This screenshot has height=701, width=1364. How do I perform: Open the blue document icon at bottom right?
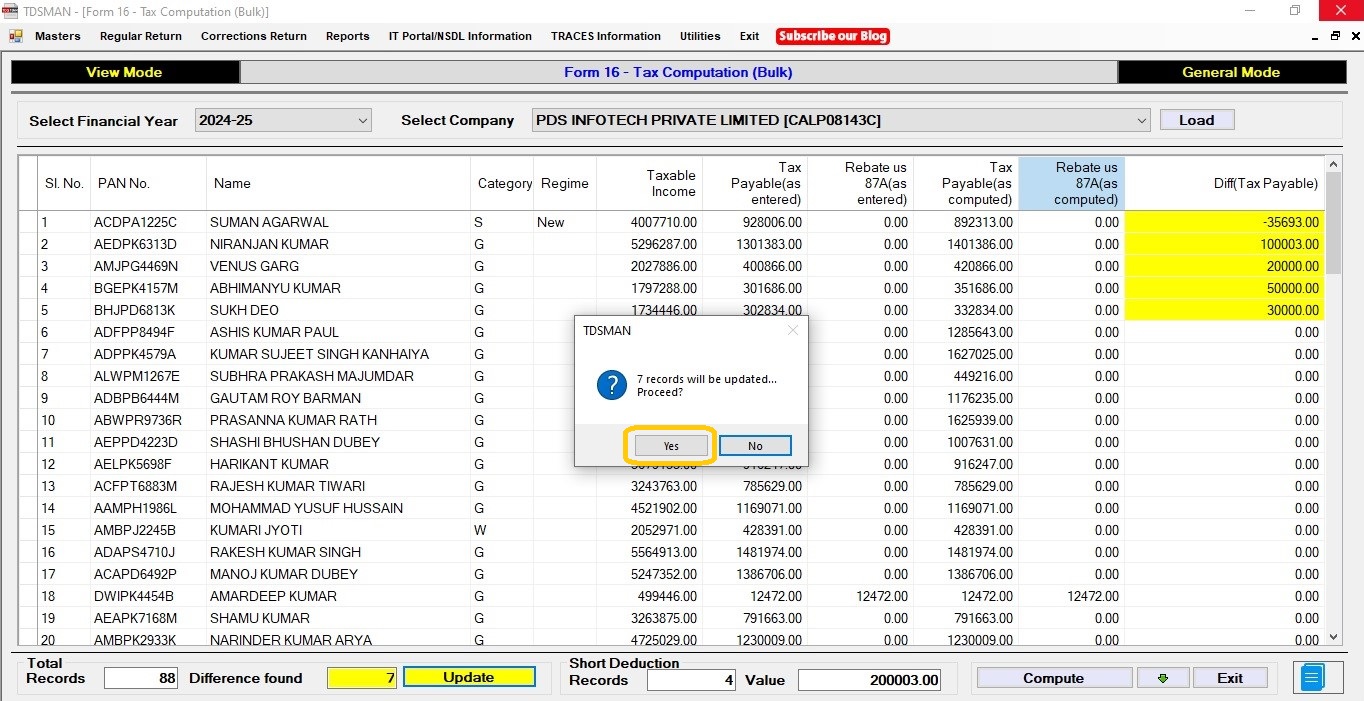1311,678
